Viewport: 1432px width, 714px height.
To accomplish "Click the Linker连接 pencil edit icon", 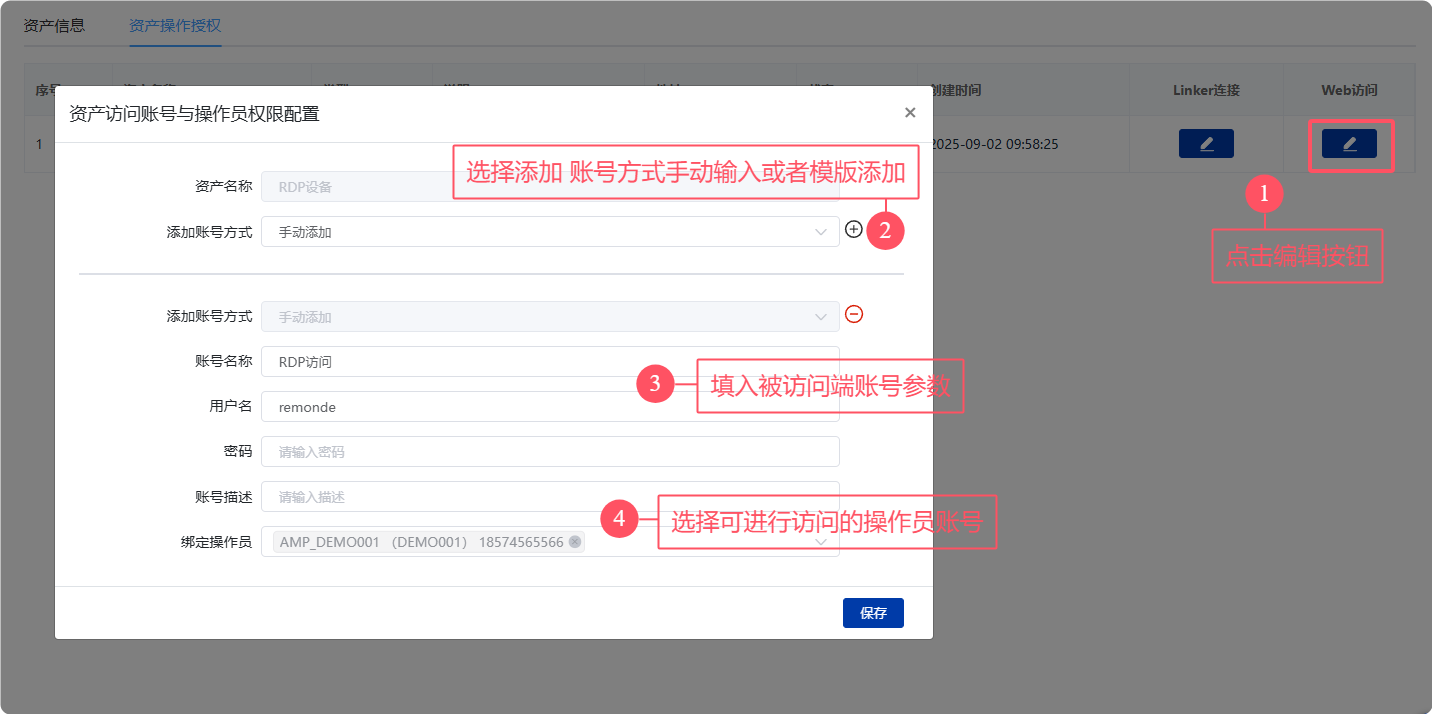I will [1206, 144].
